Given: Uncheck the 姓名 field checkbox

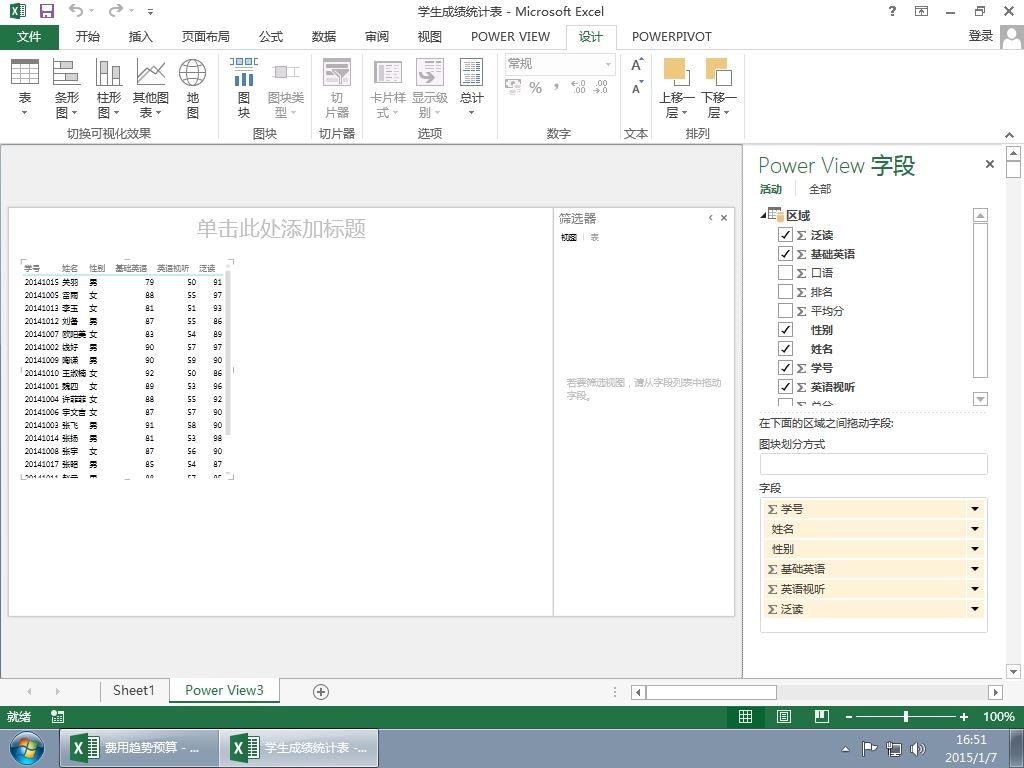Looking at the screenshot, I should (786, 349).
